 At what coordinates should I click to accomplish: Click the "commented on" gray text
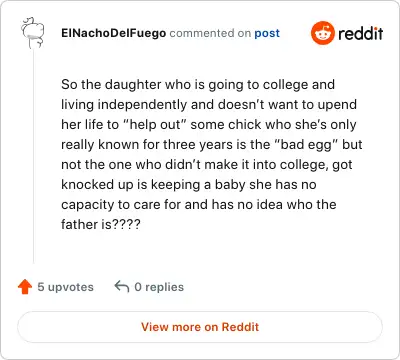210,33
